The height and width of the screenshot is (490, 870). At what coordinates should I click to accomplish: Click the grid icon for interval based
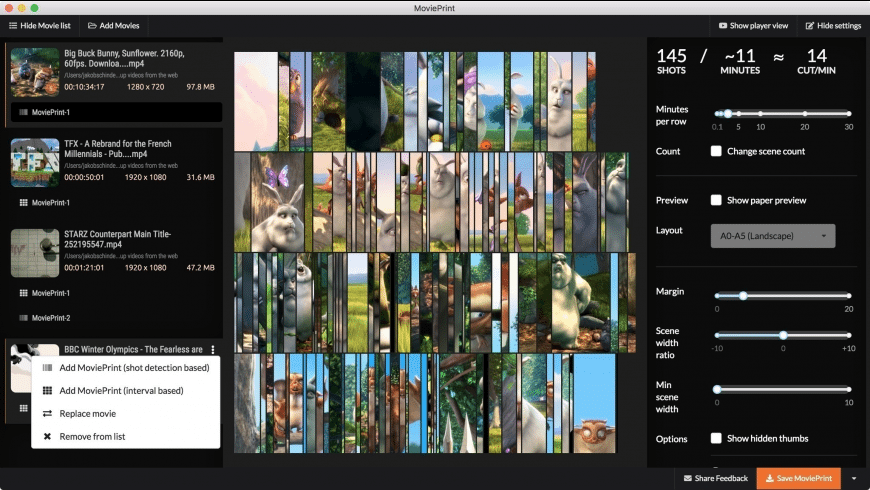pos(47,391)
